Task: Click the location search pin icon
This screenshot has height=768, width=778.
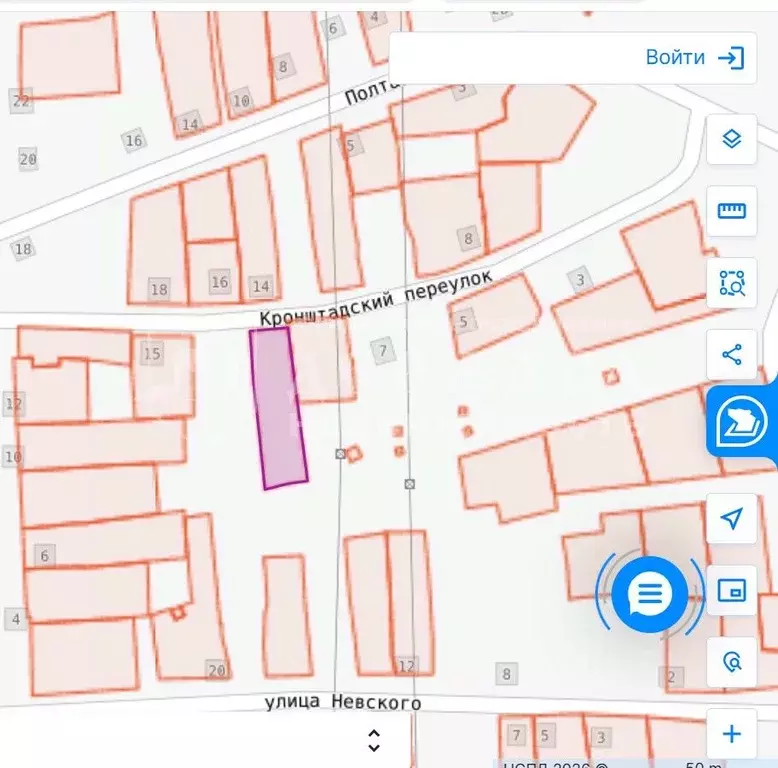Action: pyautogui.click(x=731, y=662)
